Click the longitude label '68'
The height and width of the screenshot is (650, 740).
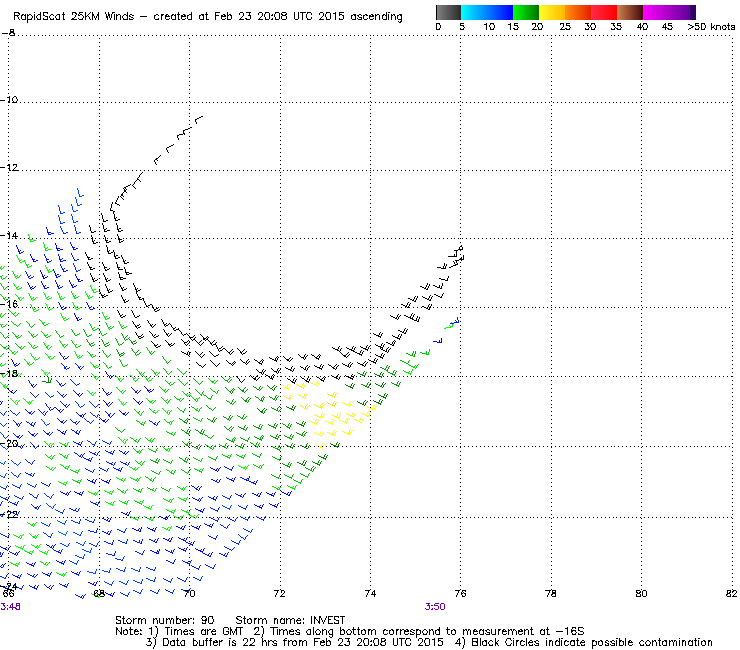(x=99, y=594)
